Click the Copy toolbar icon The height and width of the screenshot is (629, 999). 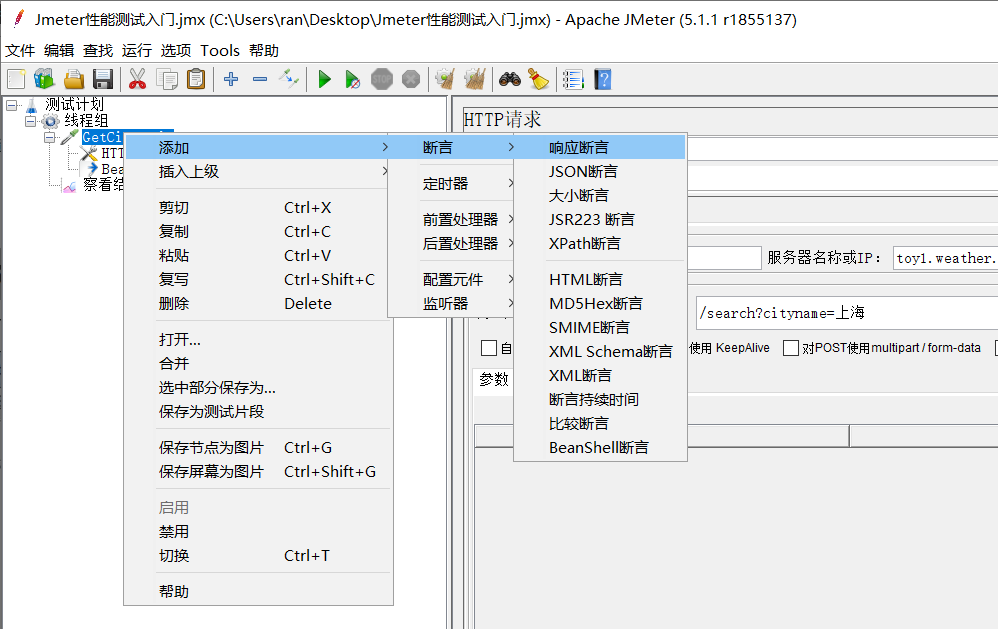click(x=167, y=80)
